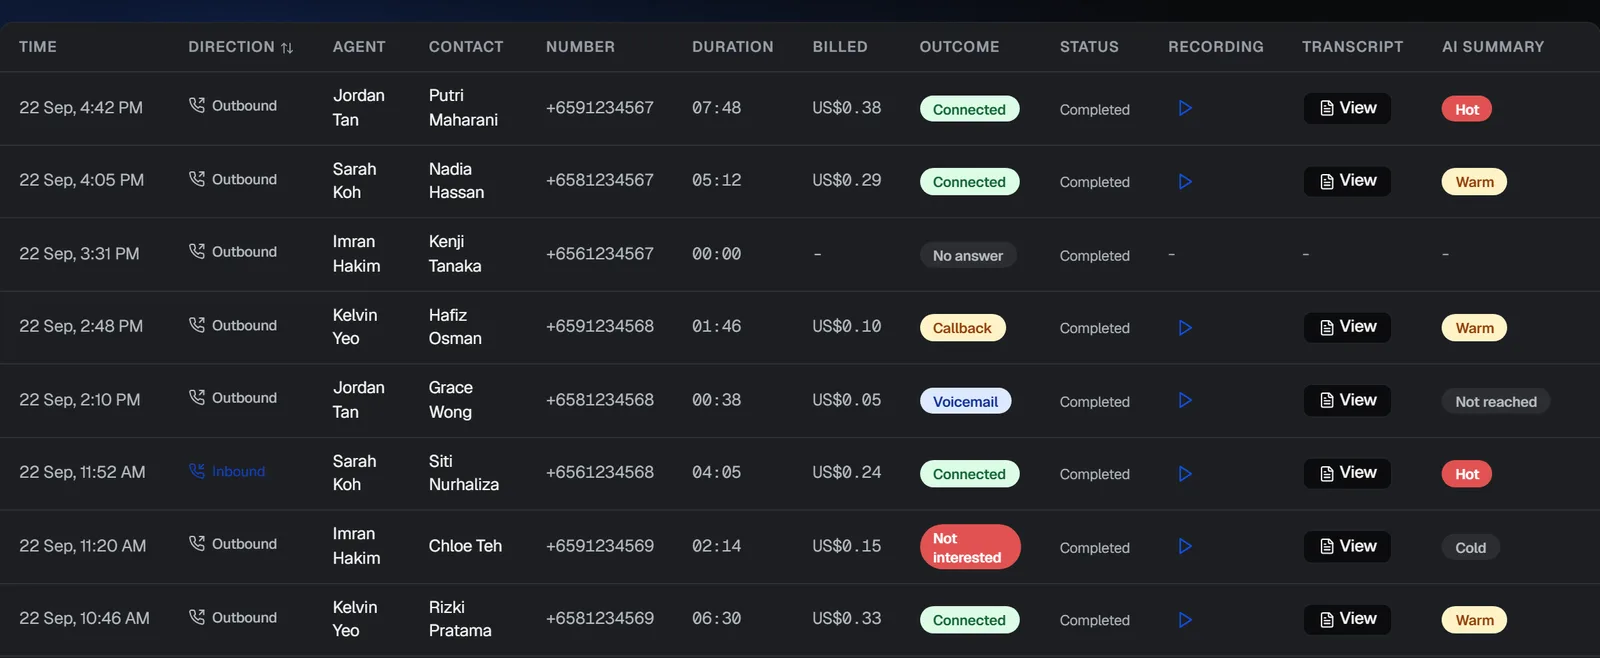Click timestamp 22 Sep, 10:46 AM

[x=84, y=618]
